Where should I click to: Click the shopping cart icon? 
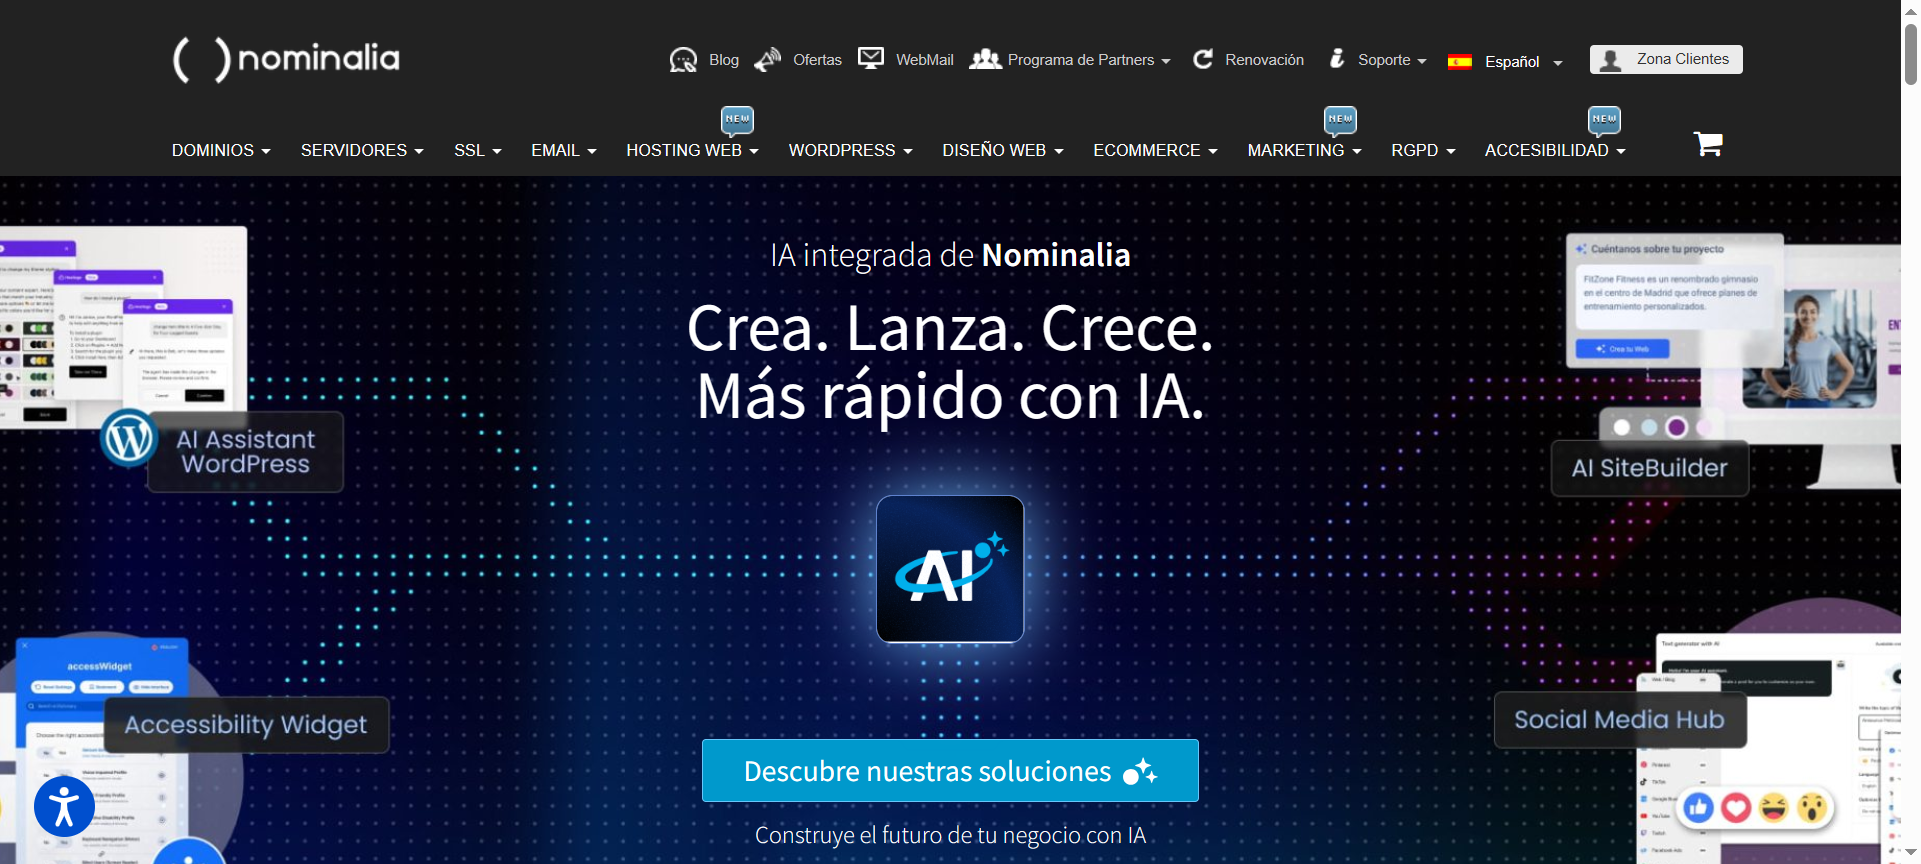pyautogui.click(x=1707, y=144)
